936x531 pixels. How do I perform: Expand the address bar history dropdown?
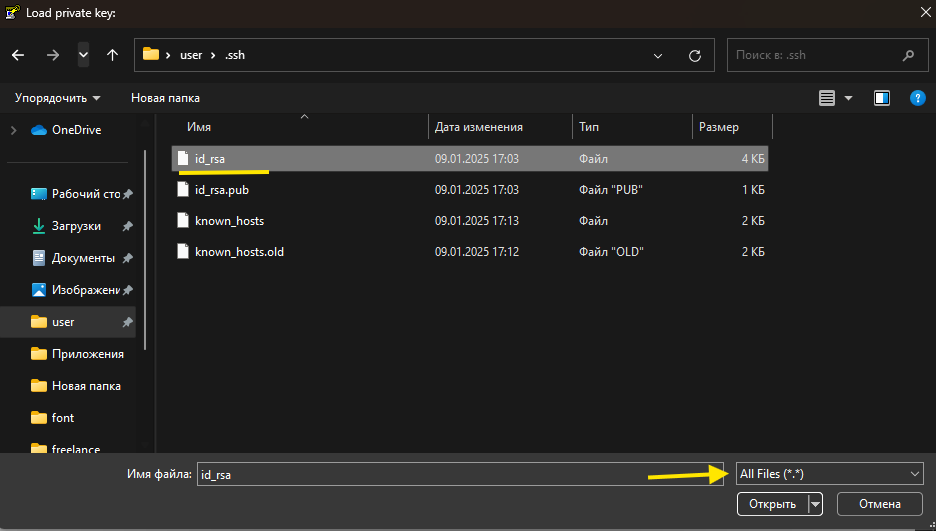pos(658,55)
